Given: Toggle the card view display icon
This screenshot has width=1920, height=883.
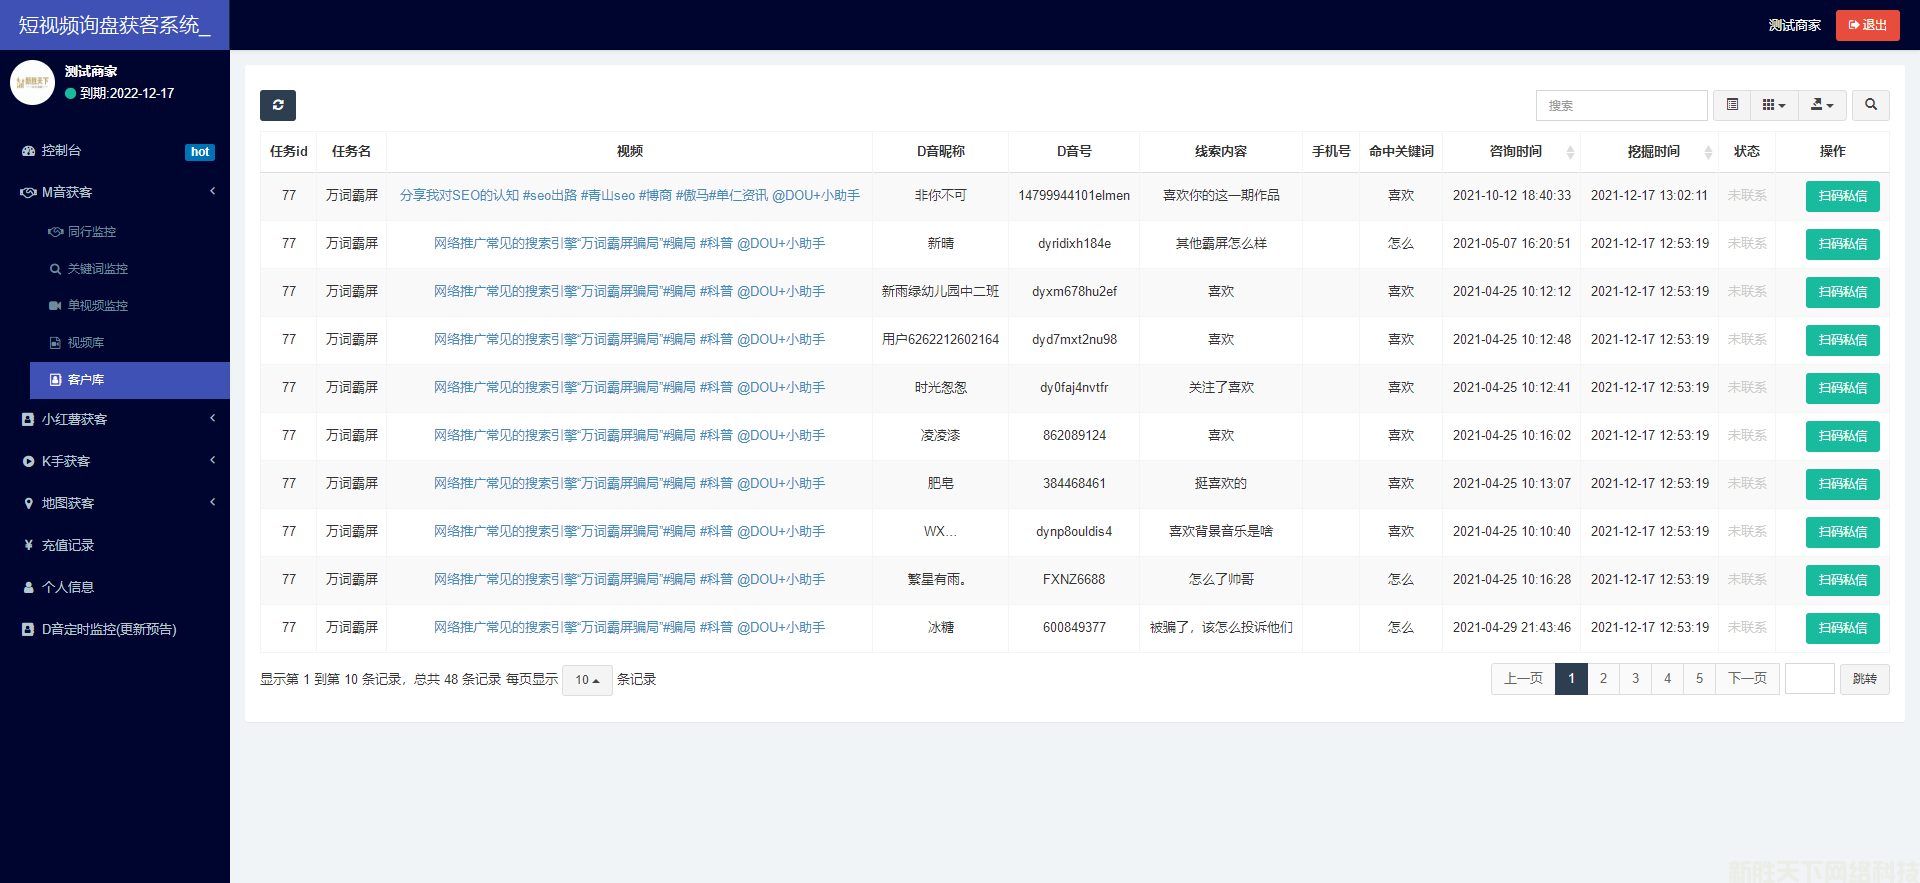Looking at the screenshot, I should [x=1732, y=105].
